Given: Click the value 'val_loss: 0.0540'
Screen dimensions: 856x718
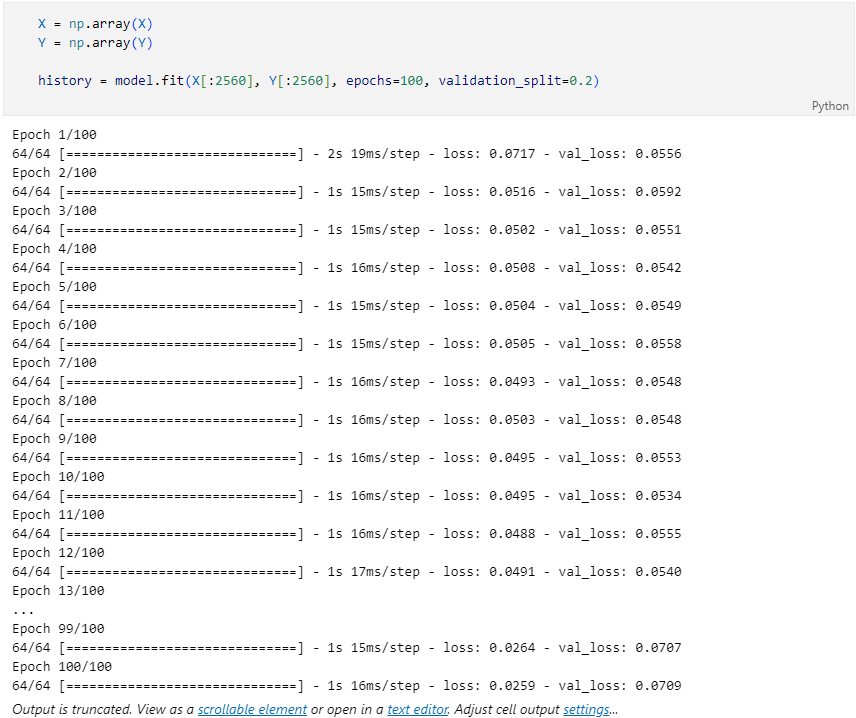Looking at the screenshot, I should coord(620,572).
